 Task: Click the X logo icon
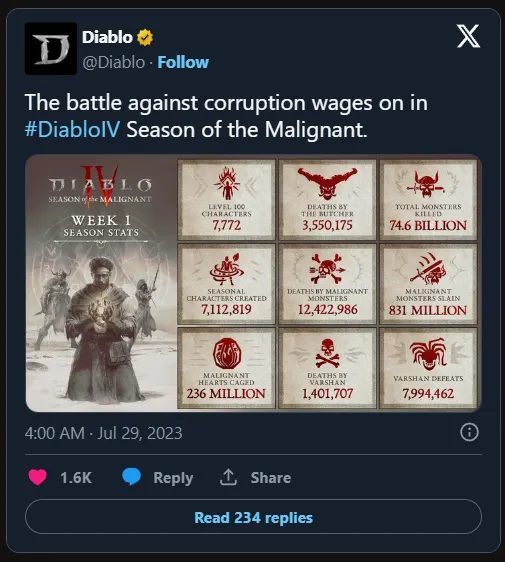468,36
